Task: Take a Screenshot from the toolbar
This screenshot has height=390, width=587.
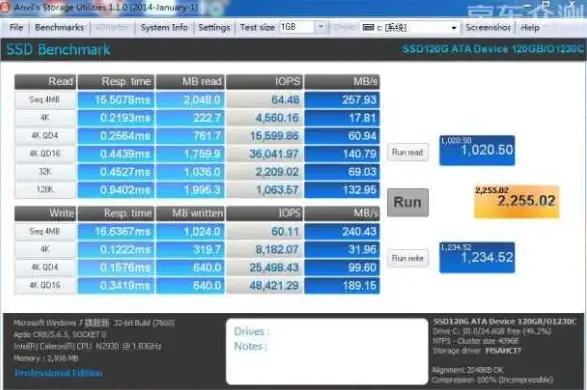Action: pos(488,27)
